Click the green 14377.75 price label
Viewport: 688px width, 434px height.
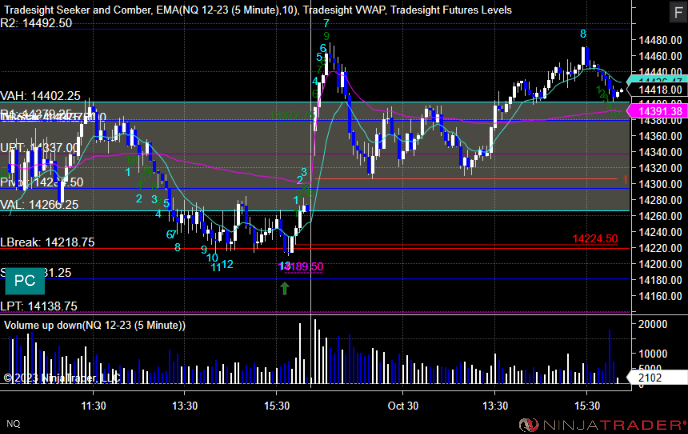pyautogui.click(x=293, y=115)
